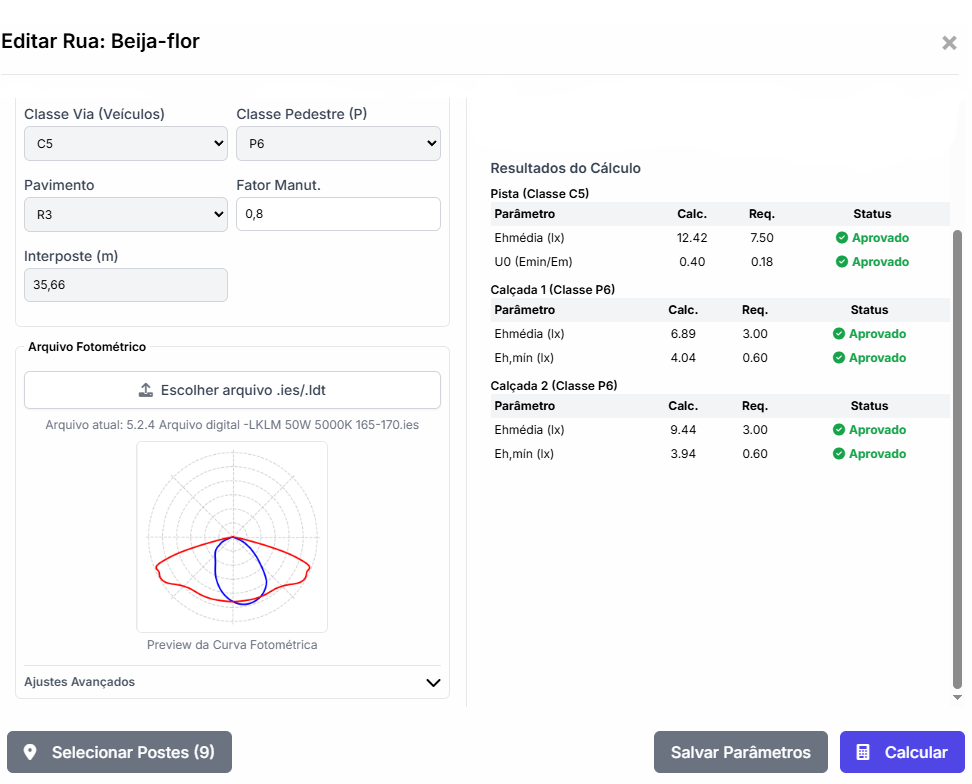Open the Pavimento dropdown
Image resolution: width=972 pixels, height=784 pixels.
tap(125, 214)
